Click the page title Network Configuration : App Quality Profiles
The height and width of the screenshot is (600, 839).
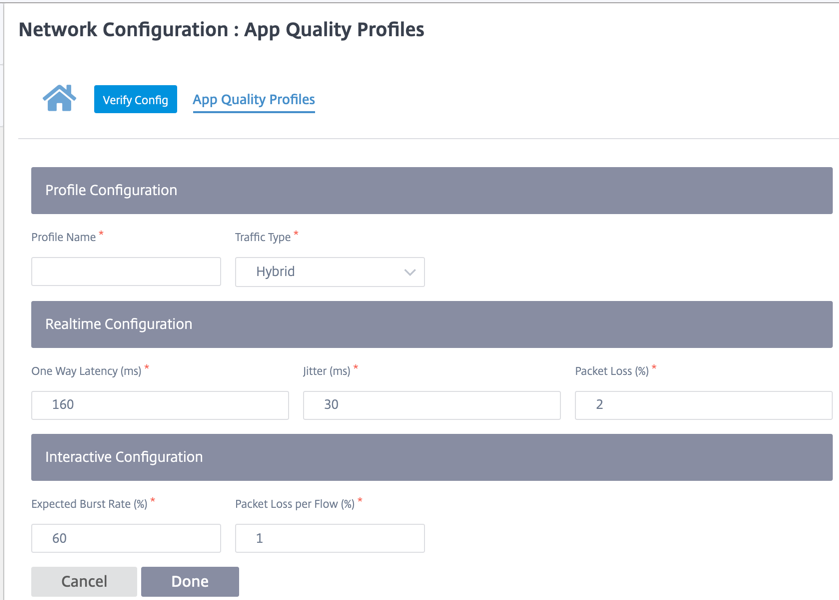[x=222, y=29]
